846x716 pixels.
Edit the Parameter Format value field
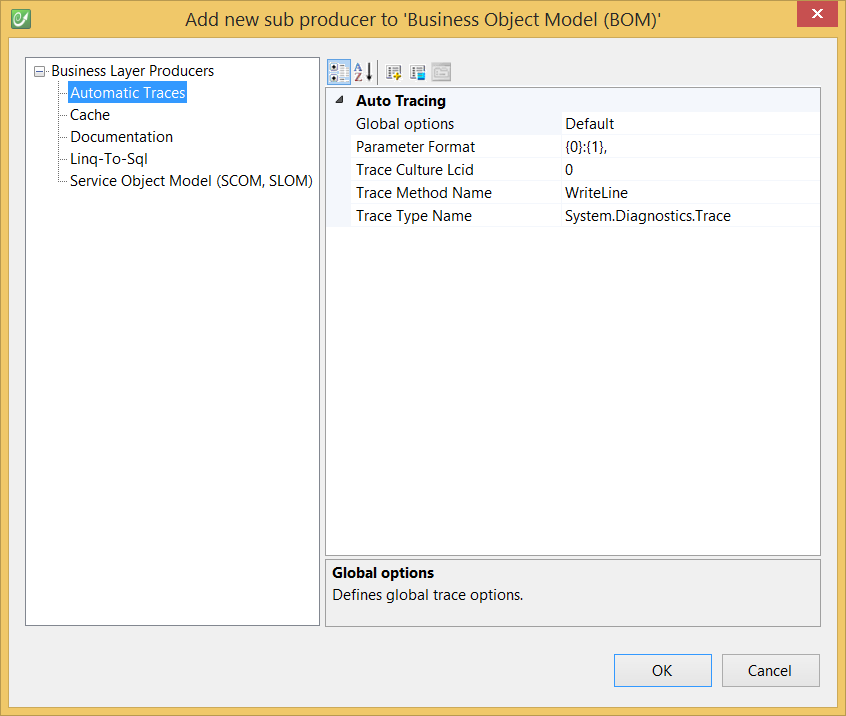(690, 147)
